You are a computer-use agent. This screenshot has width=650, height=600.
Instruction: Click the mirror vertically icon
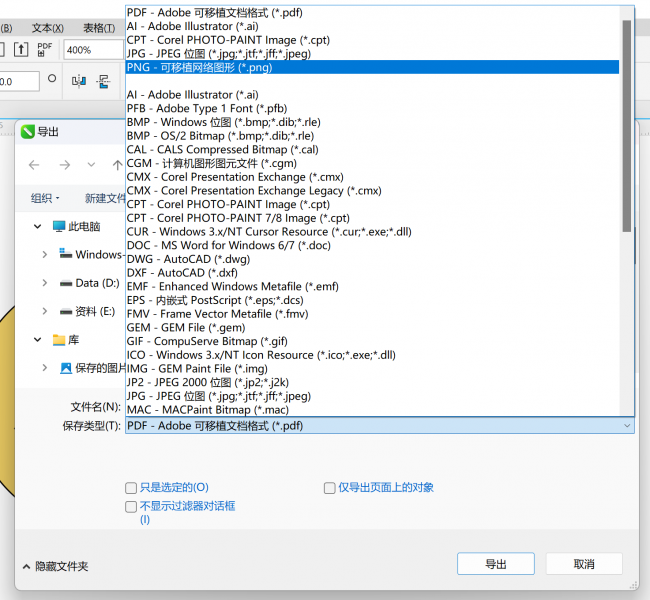(x=103, y=81)
